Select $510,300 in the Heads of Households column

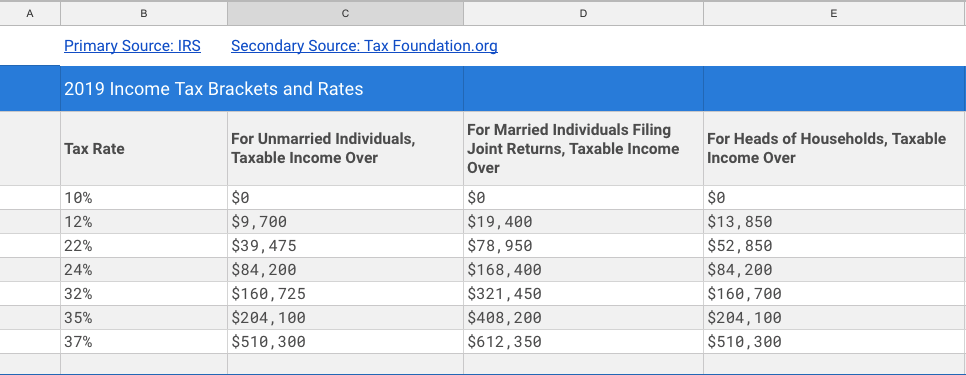click(834, 342)
